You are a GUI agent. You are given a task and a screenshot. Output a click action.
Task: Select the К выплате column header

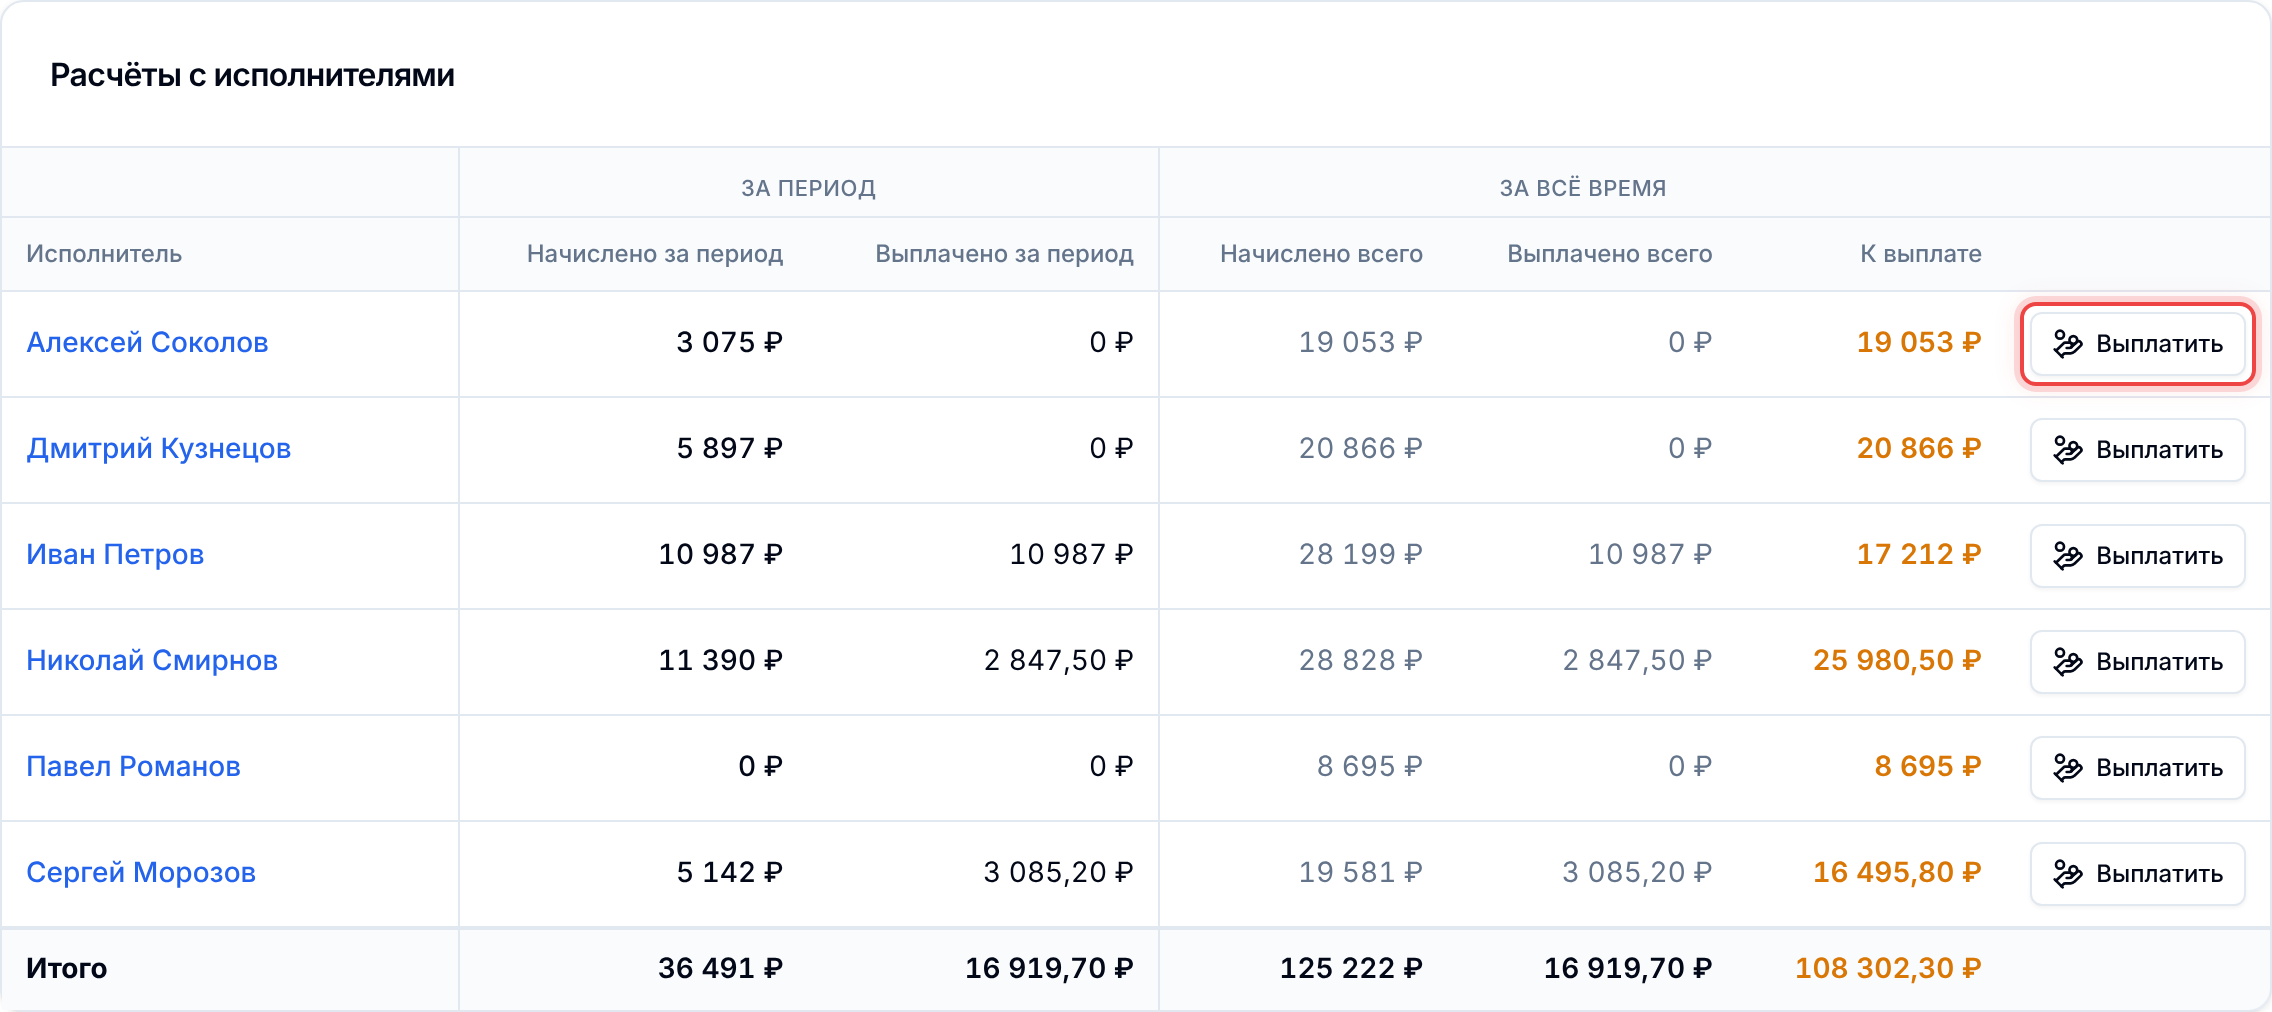point(1921,254)
